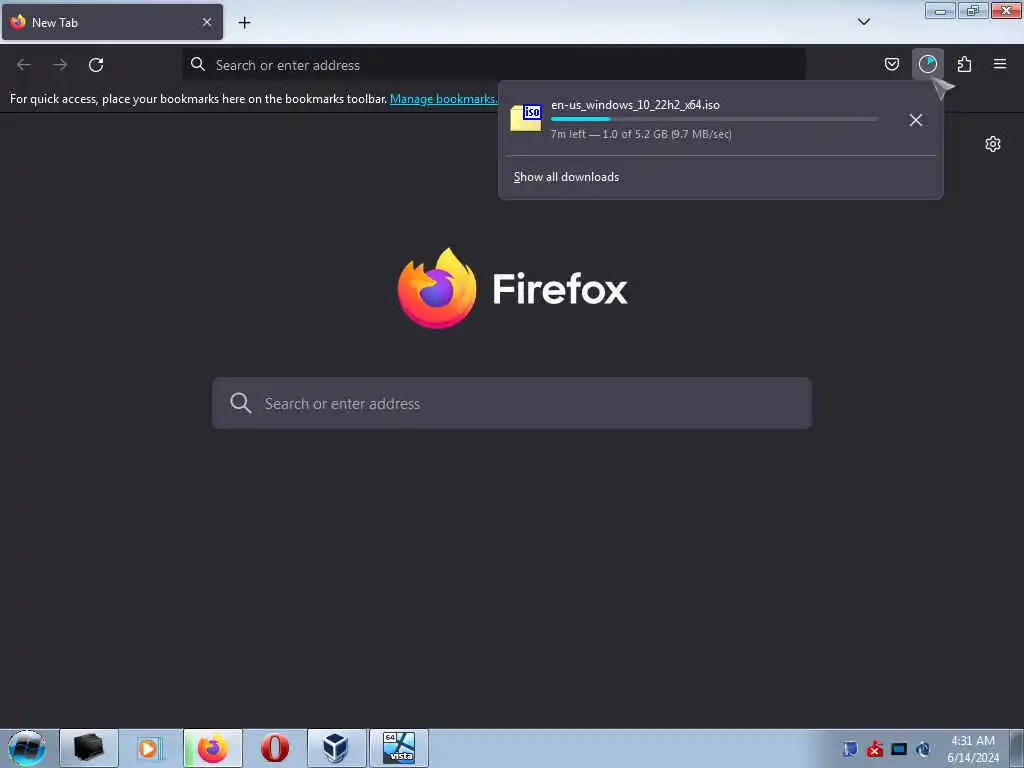The width and height of the screenshot is (1024, 768).
Task: Toggle the Downloads panel toolbar icon
Action: click(927, 64)
